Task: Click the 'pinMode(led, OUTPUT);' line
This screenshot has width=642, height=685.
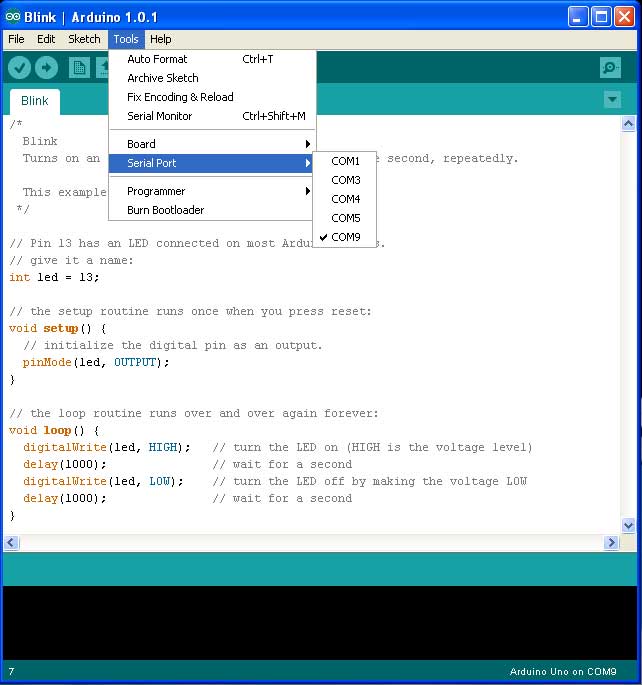Action: point(96,363)
